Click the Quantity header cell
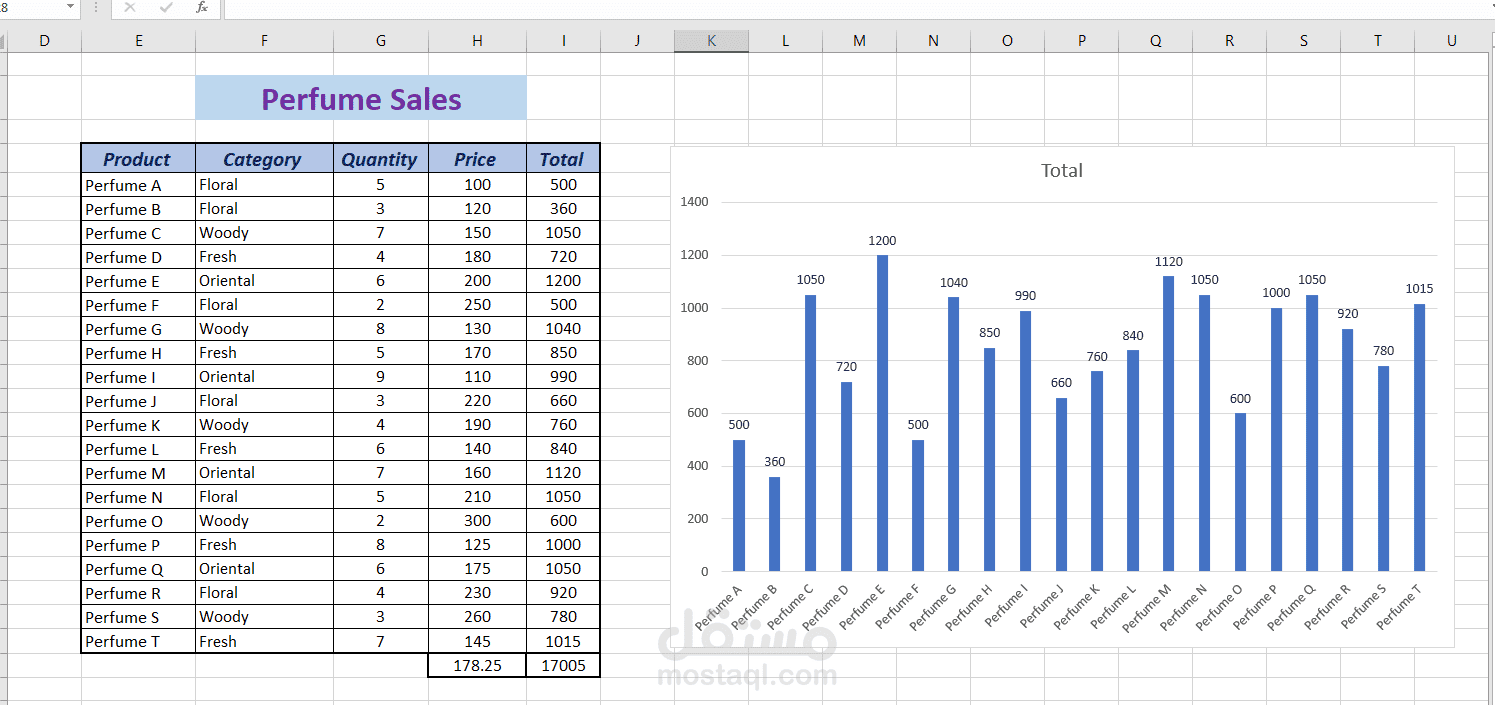The height and width of the screenshot is (705, 1495). [x=381, y=159]
